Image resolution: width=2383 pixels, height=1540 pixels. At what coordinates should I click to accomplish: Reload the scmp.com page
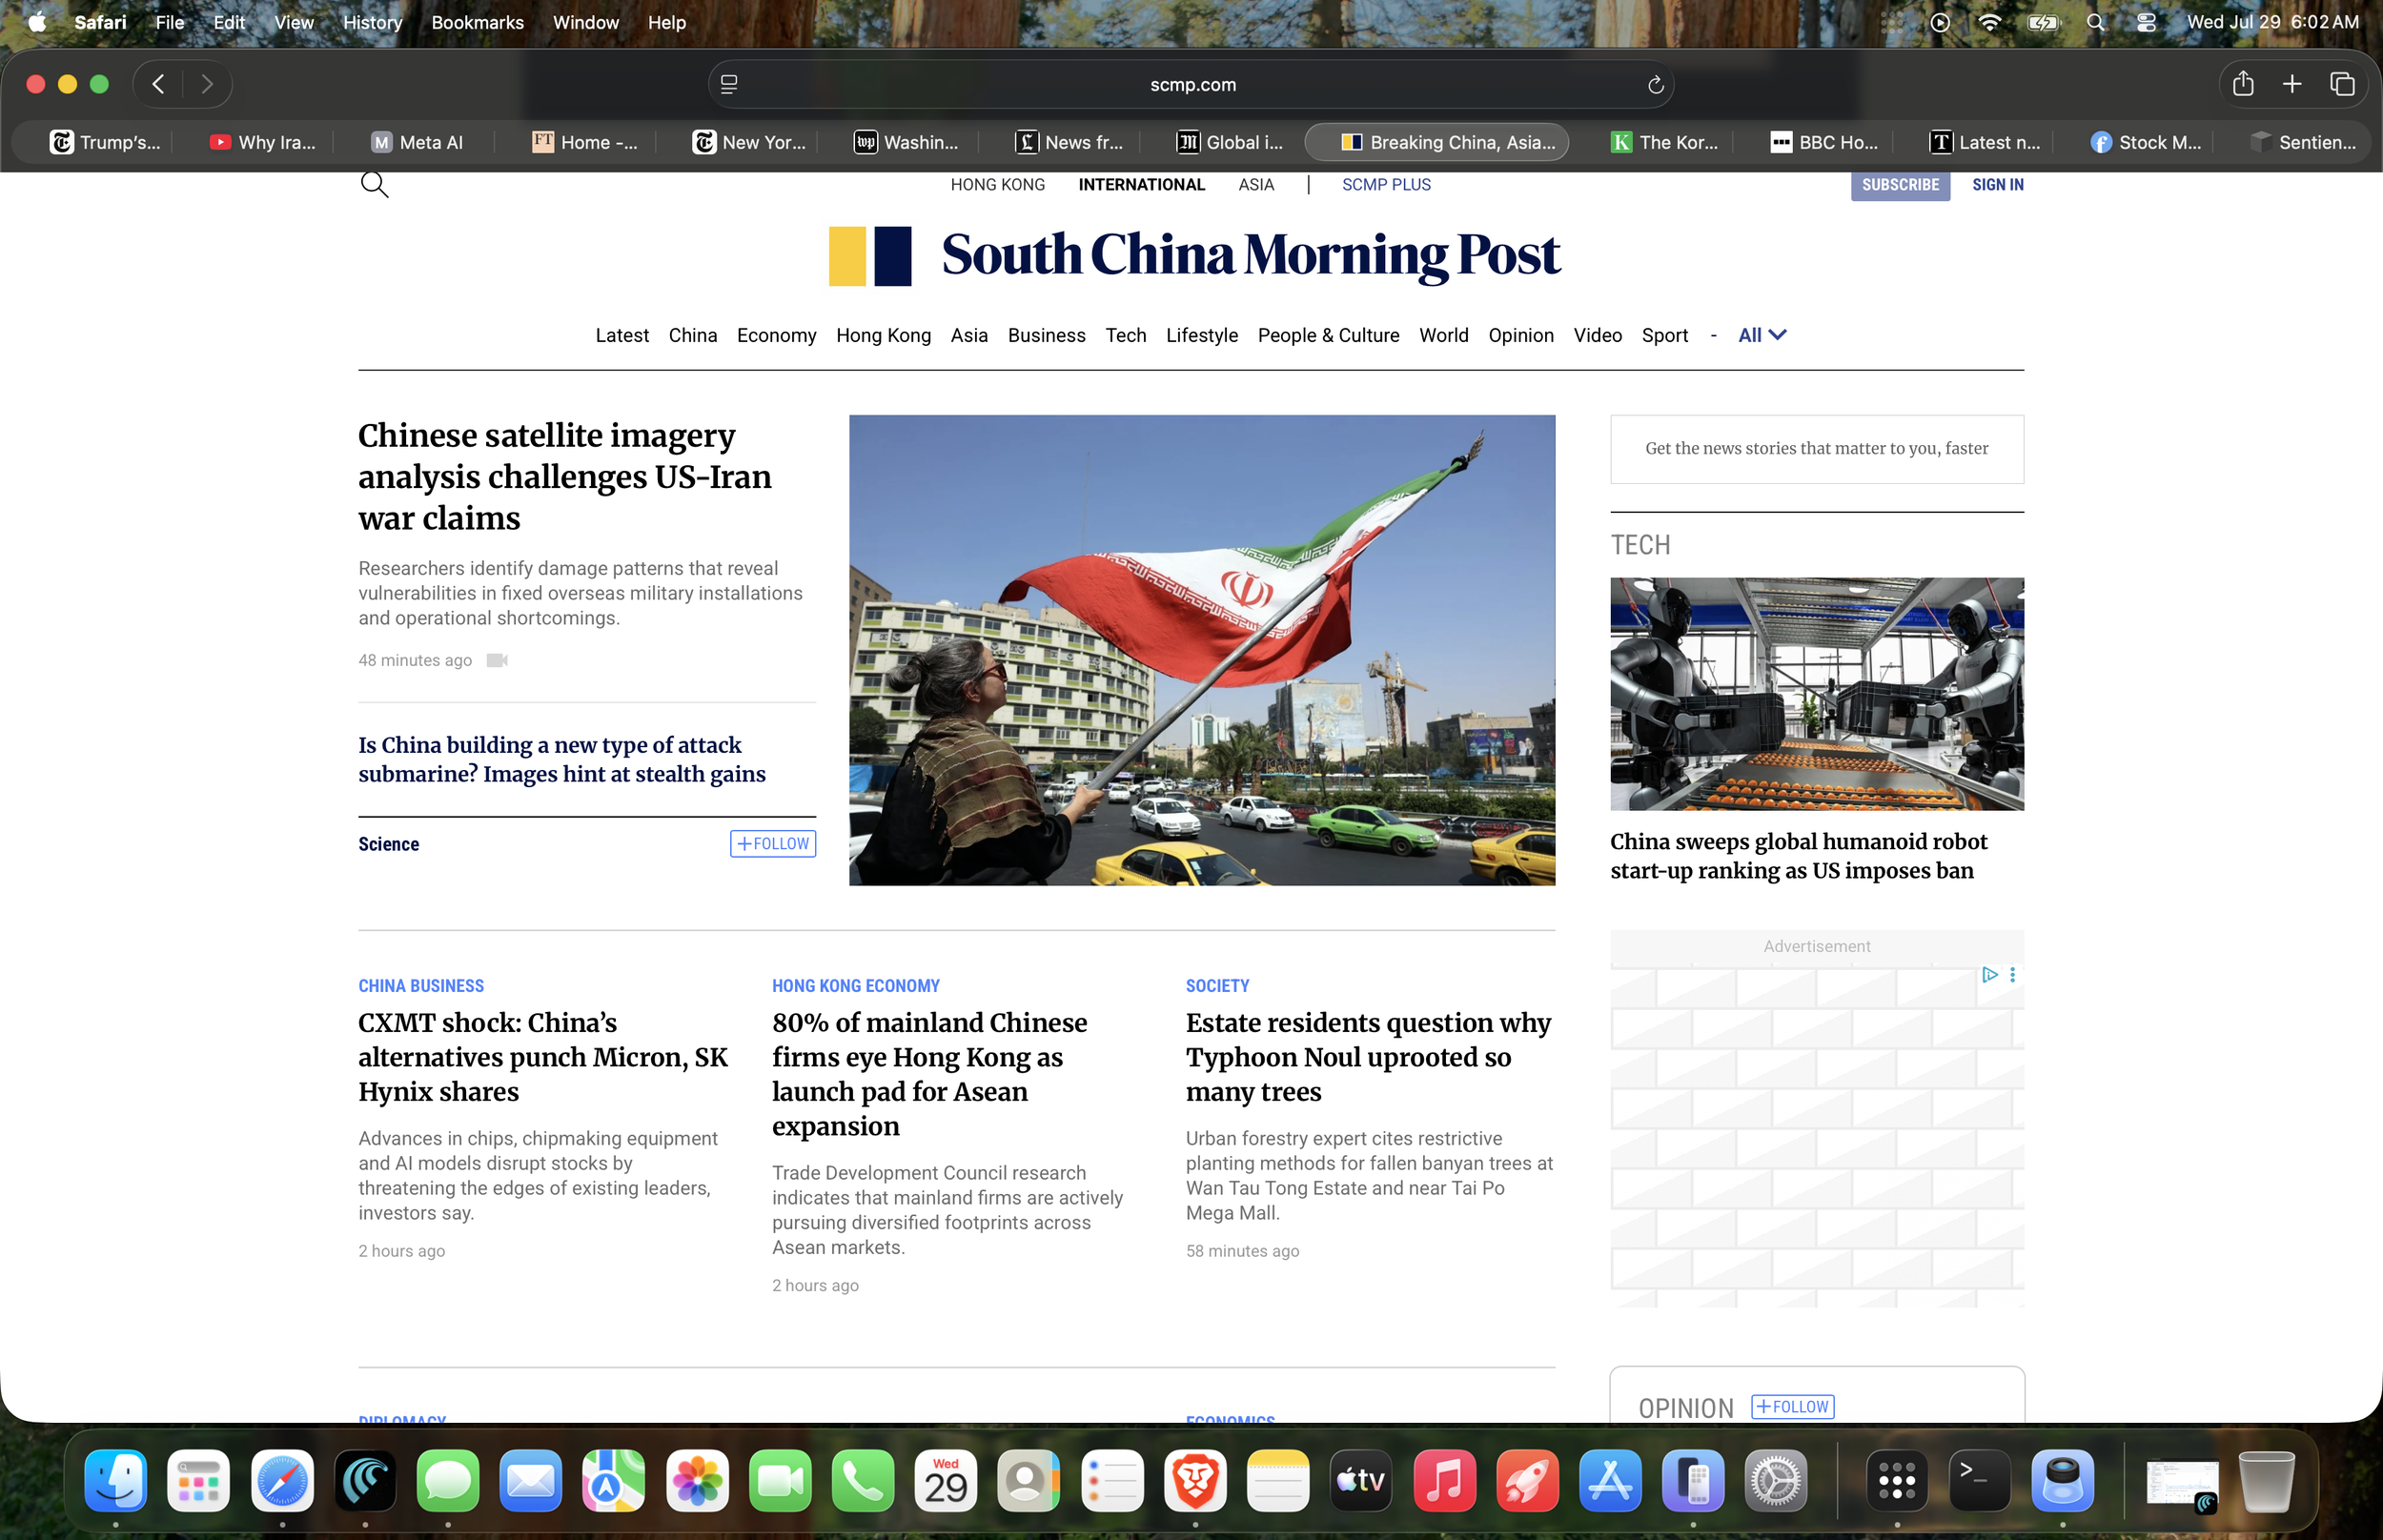point(1655,85)
